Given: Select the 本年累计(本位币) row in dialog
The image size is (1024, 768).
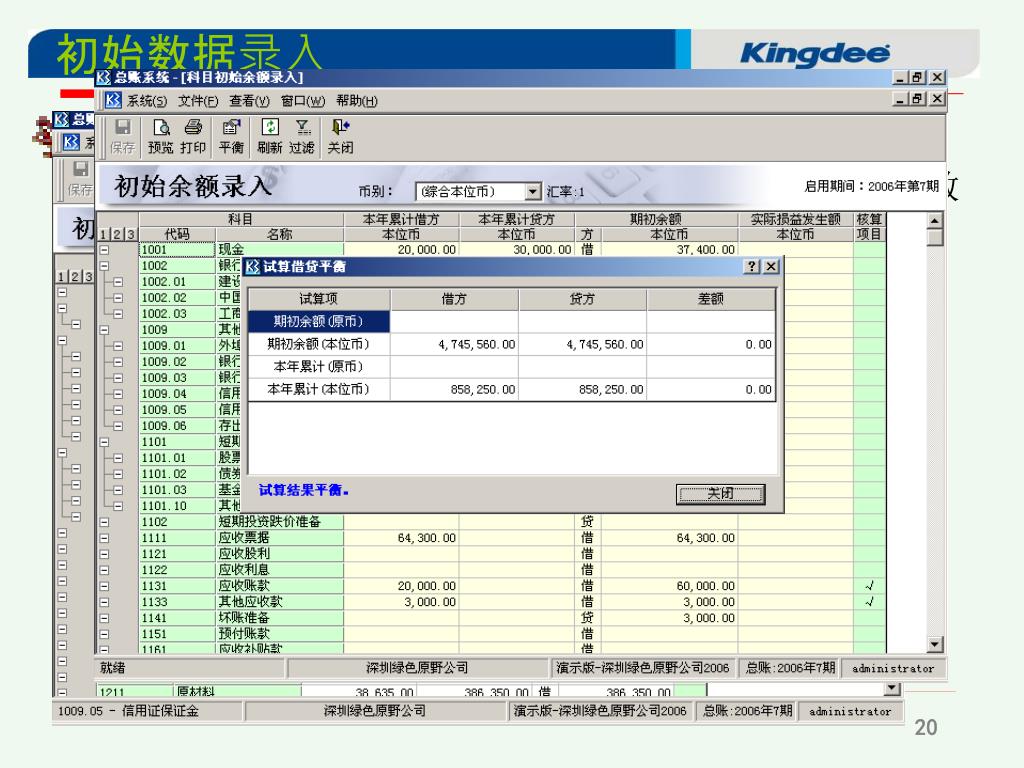Looking at the screenshot, I should click(x=512, y=389).
